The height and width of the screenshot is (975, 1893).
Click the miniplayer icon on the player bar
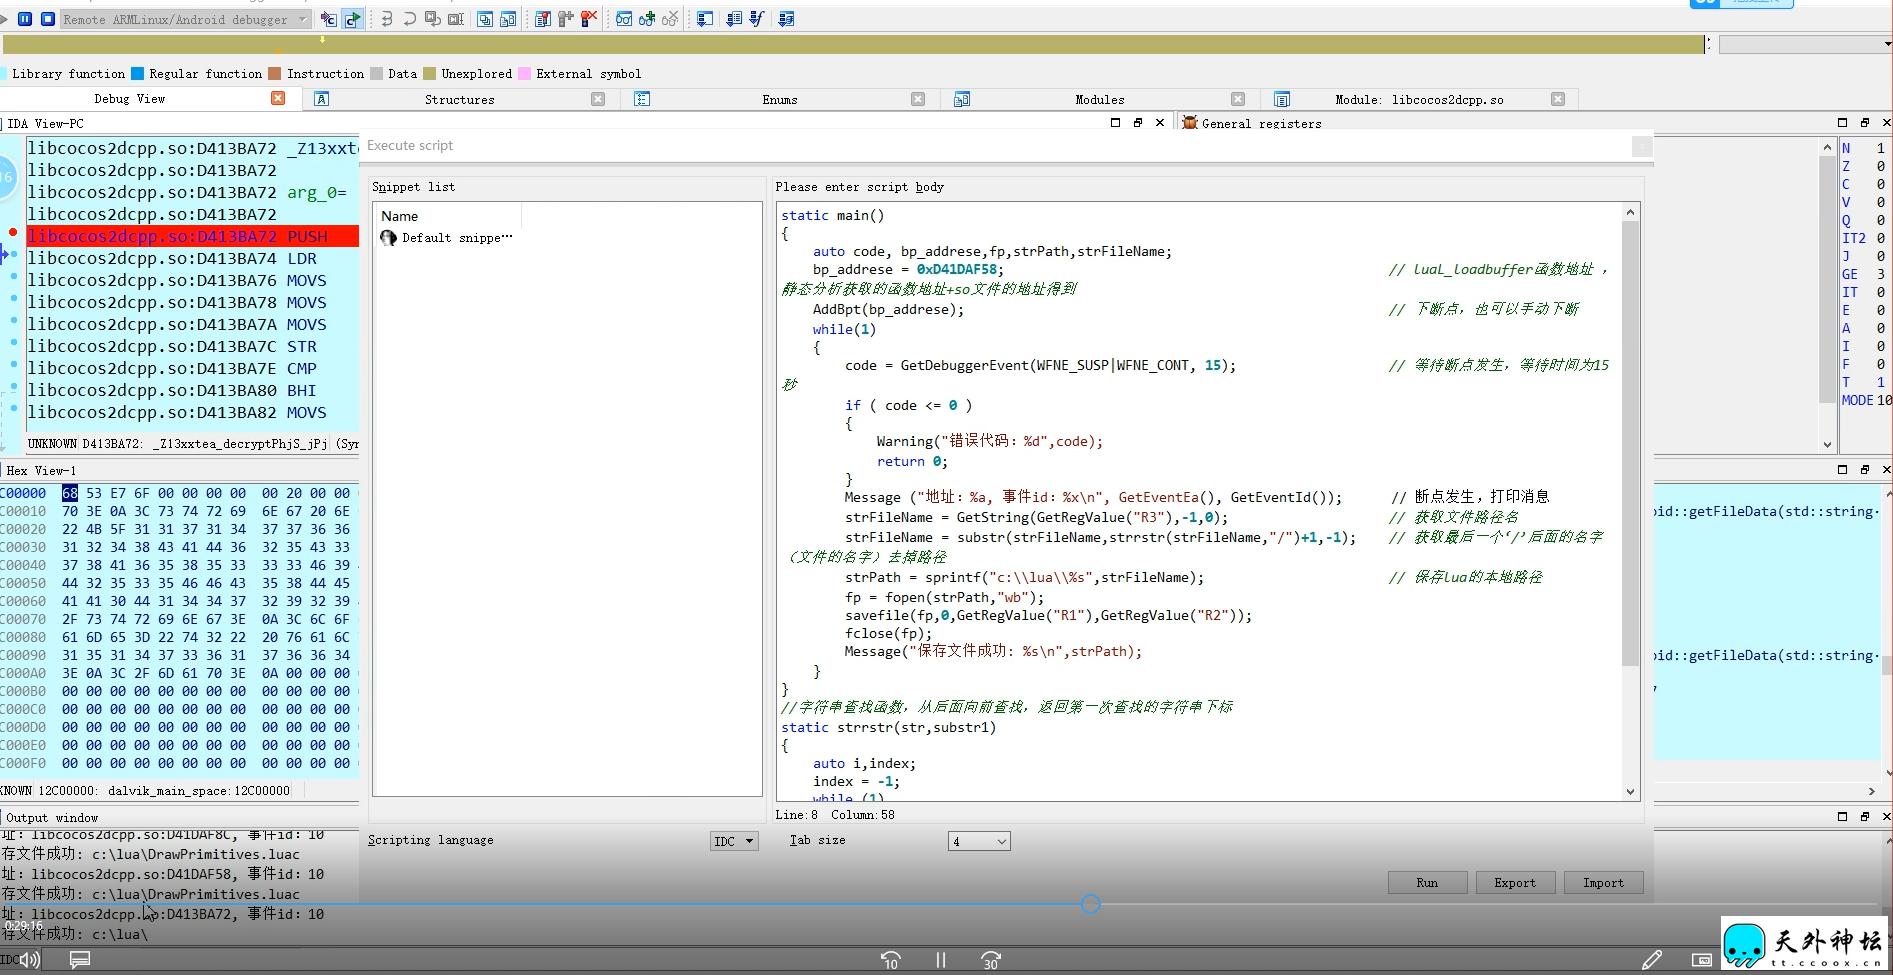point(1701,960)
